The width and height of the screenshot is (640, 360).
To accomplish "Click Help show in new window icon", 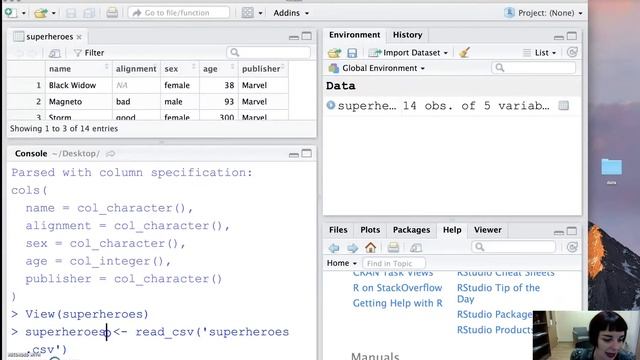I will [416, 248].
